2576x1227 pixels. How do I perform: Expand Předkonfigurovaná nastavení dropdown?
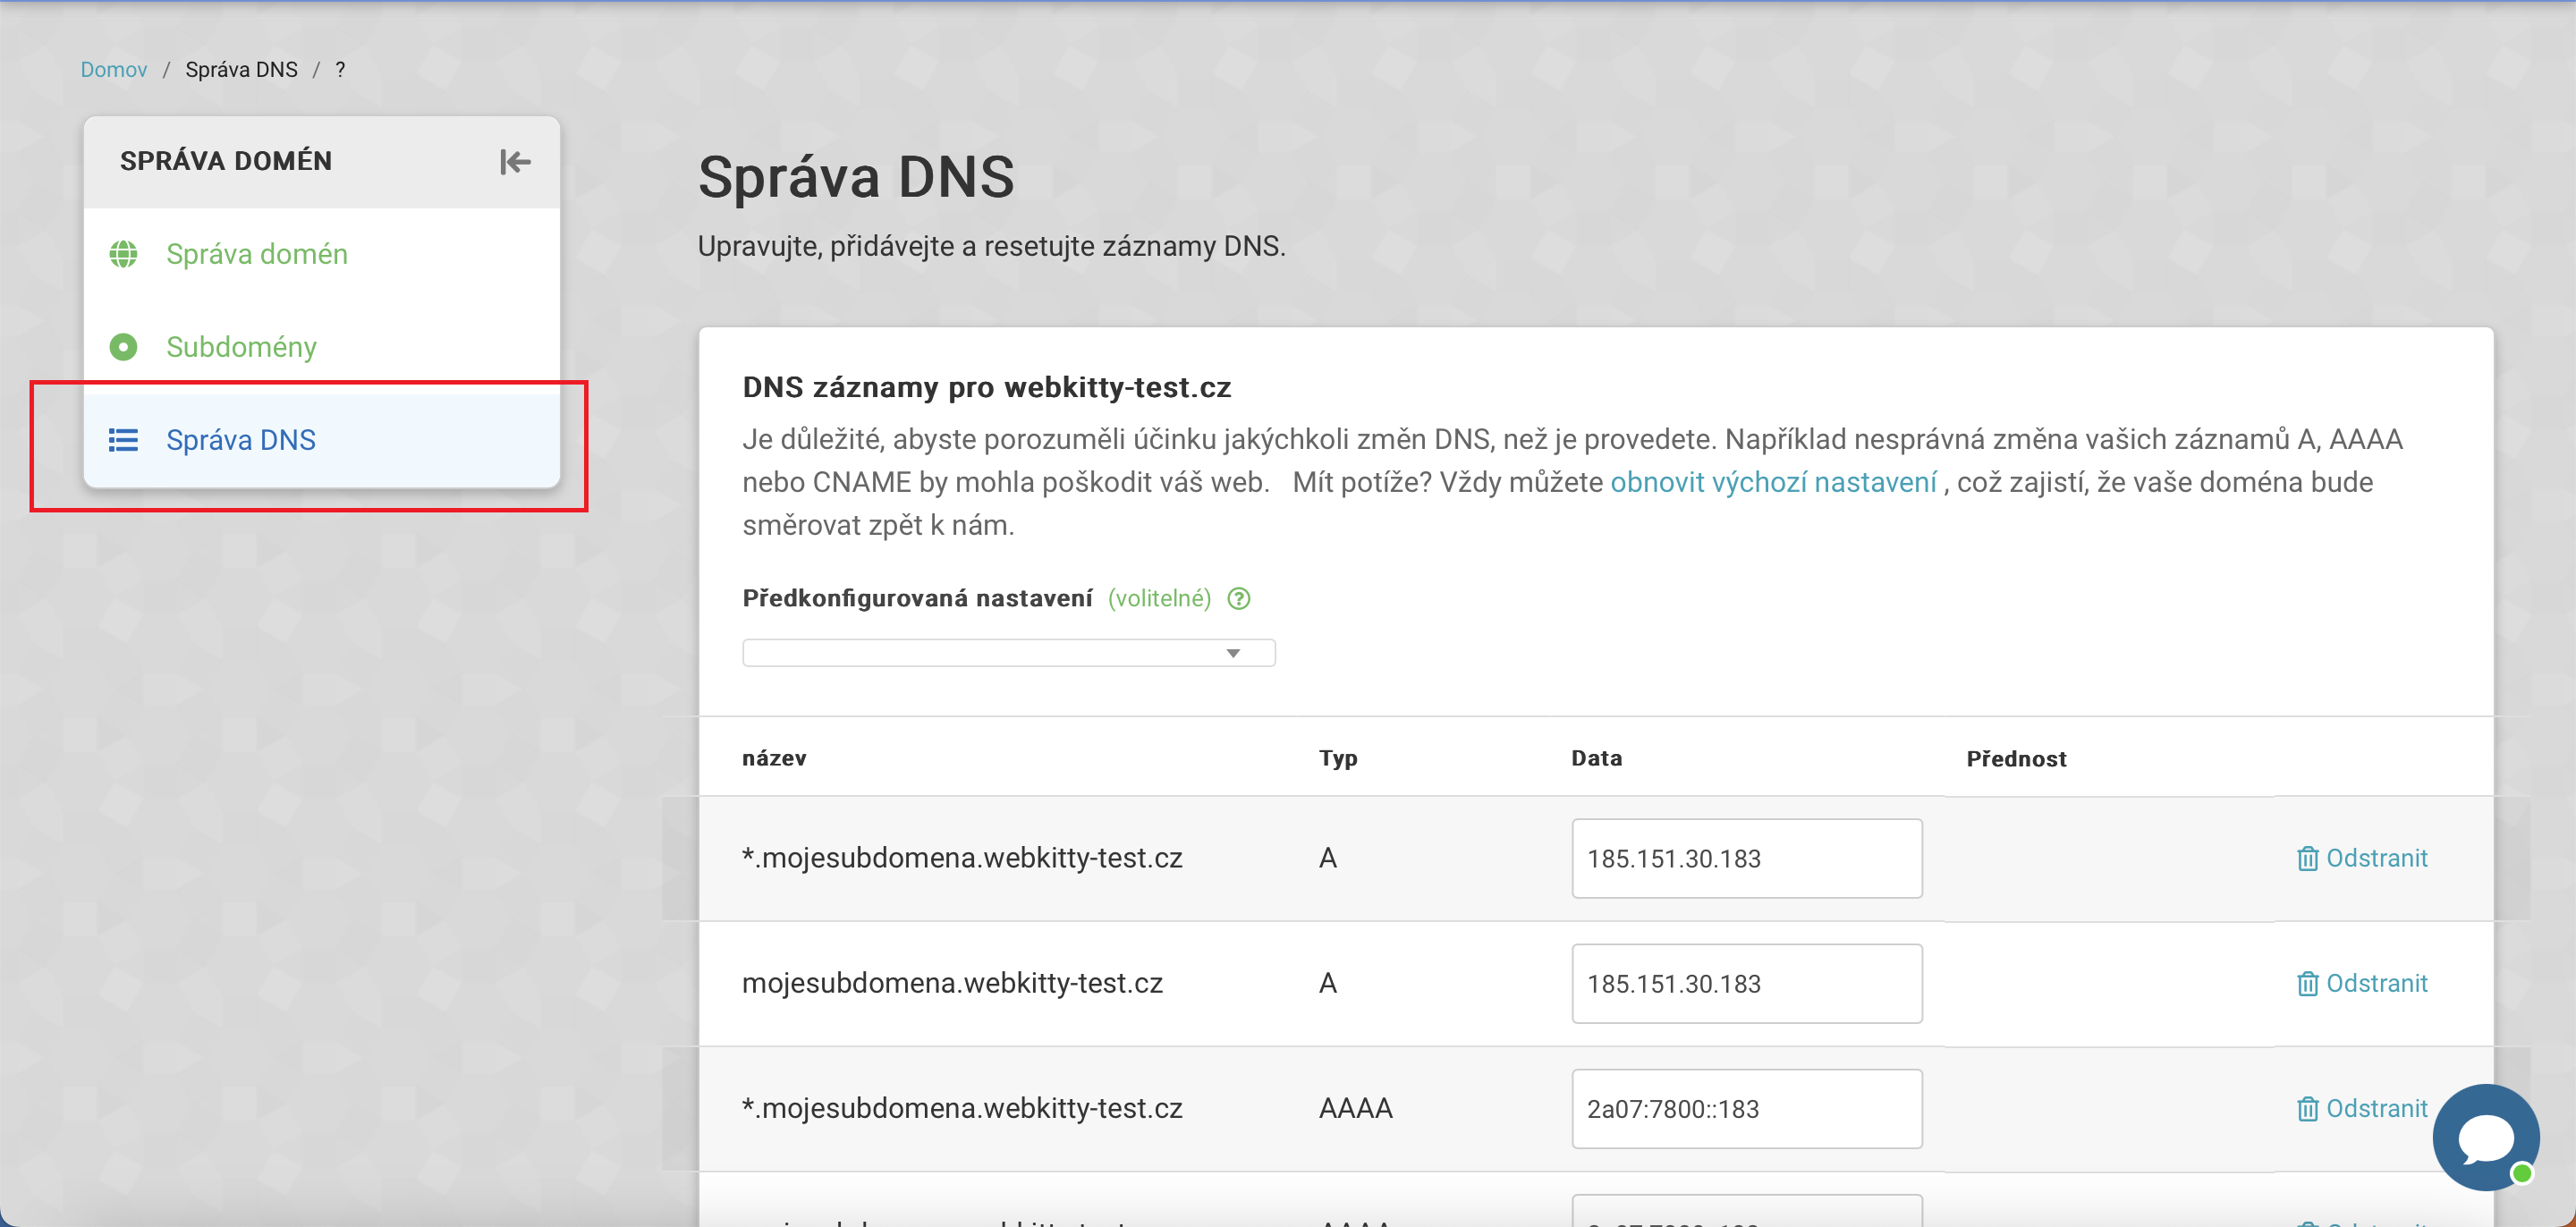click(x=1008, y=653)
